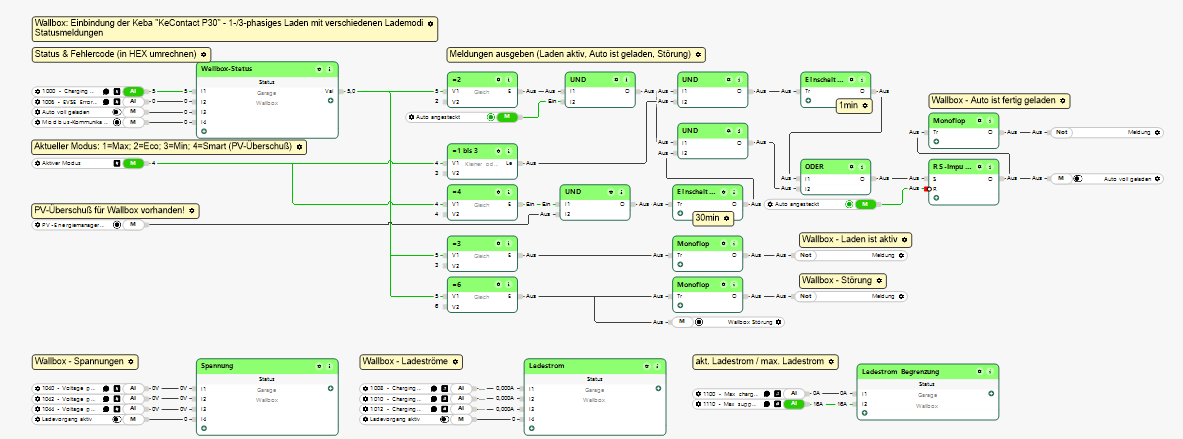Toggle M pill of Auto angesteckt beside RS-Impu block
Viewport: 1183px width, 439px height.
[865, 204]
